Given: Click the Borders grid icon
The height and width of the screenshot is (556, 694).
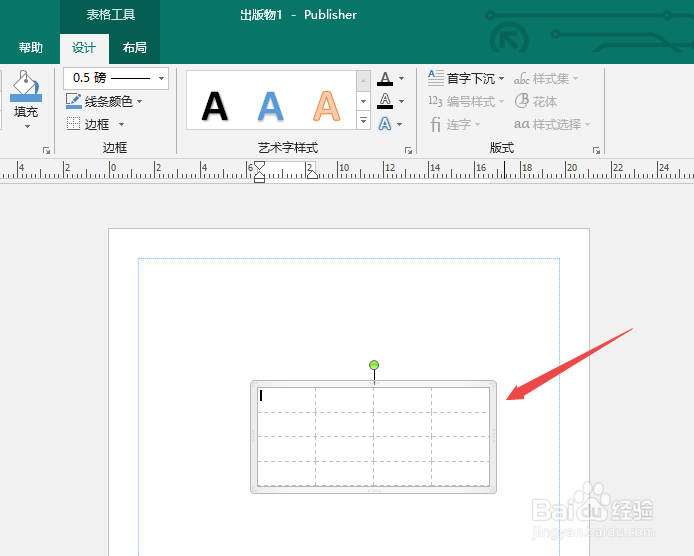Looking at the screenshot, I should [73, 124].
